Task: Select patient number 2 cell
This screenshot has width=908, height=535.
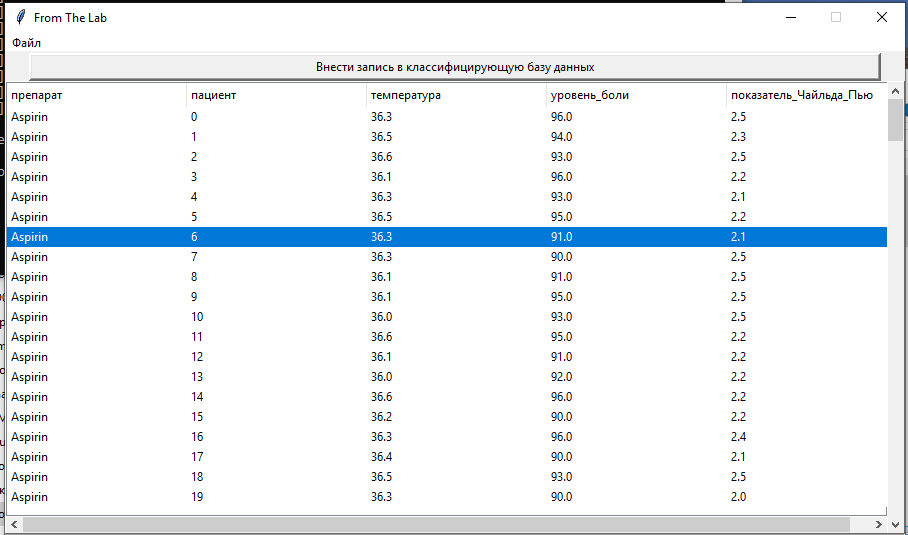Action: pyautogui.click(x=194, y=157)
